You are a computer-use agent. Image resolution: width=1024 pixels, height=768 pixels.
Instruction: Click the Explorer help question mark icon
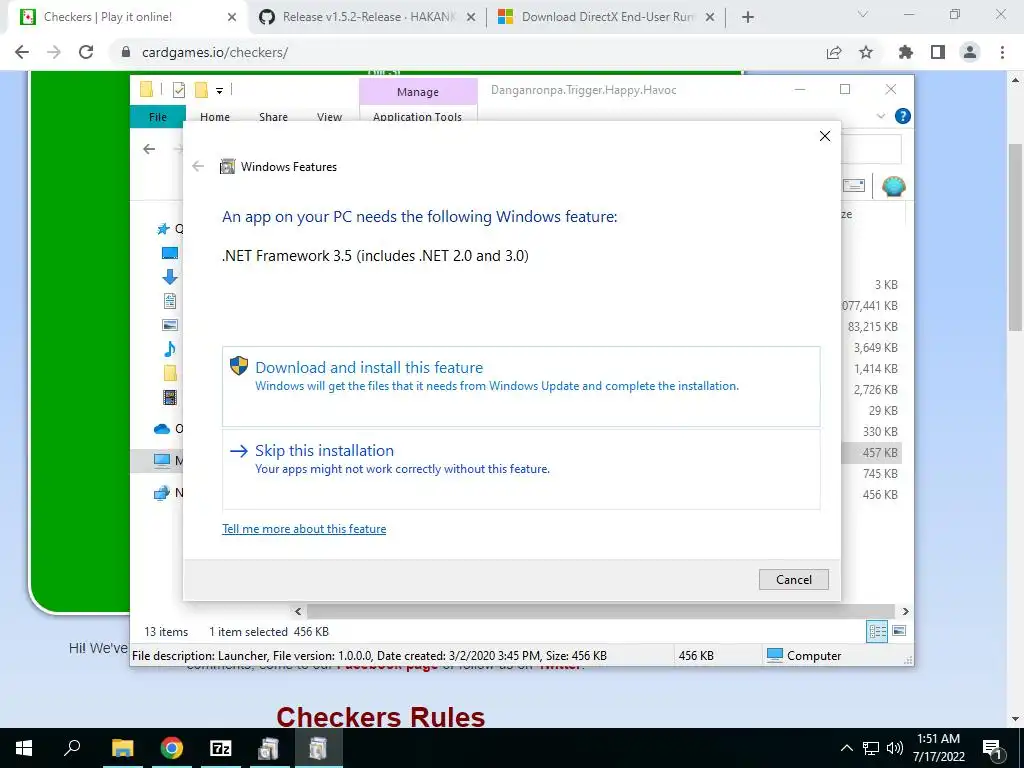click(x=903, y=116)
